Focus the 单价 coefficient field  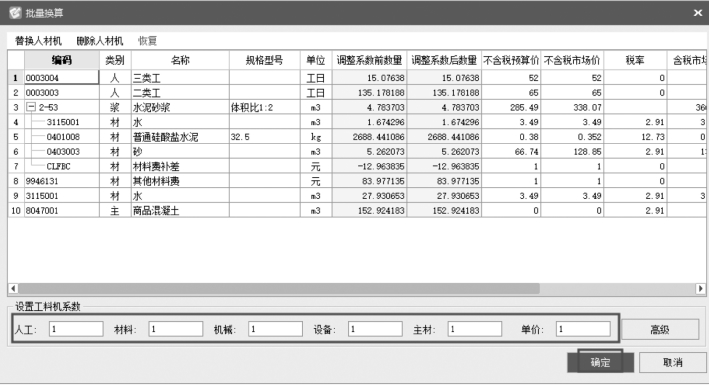click(x=583, y=329)
